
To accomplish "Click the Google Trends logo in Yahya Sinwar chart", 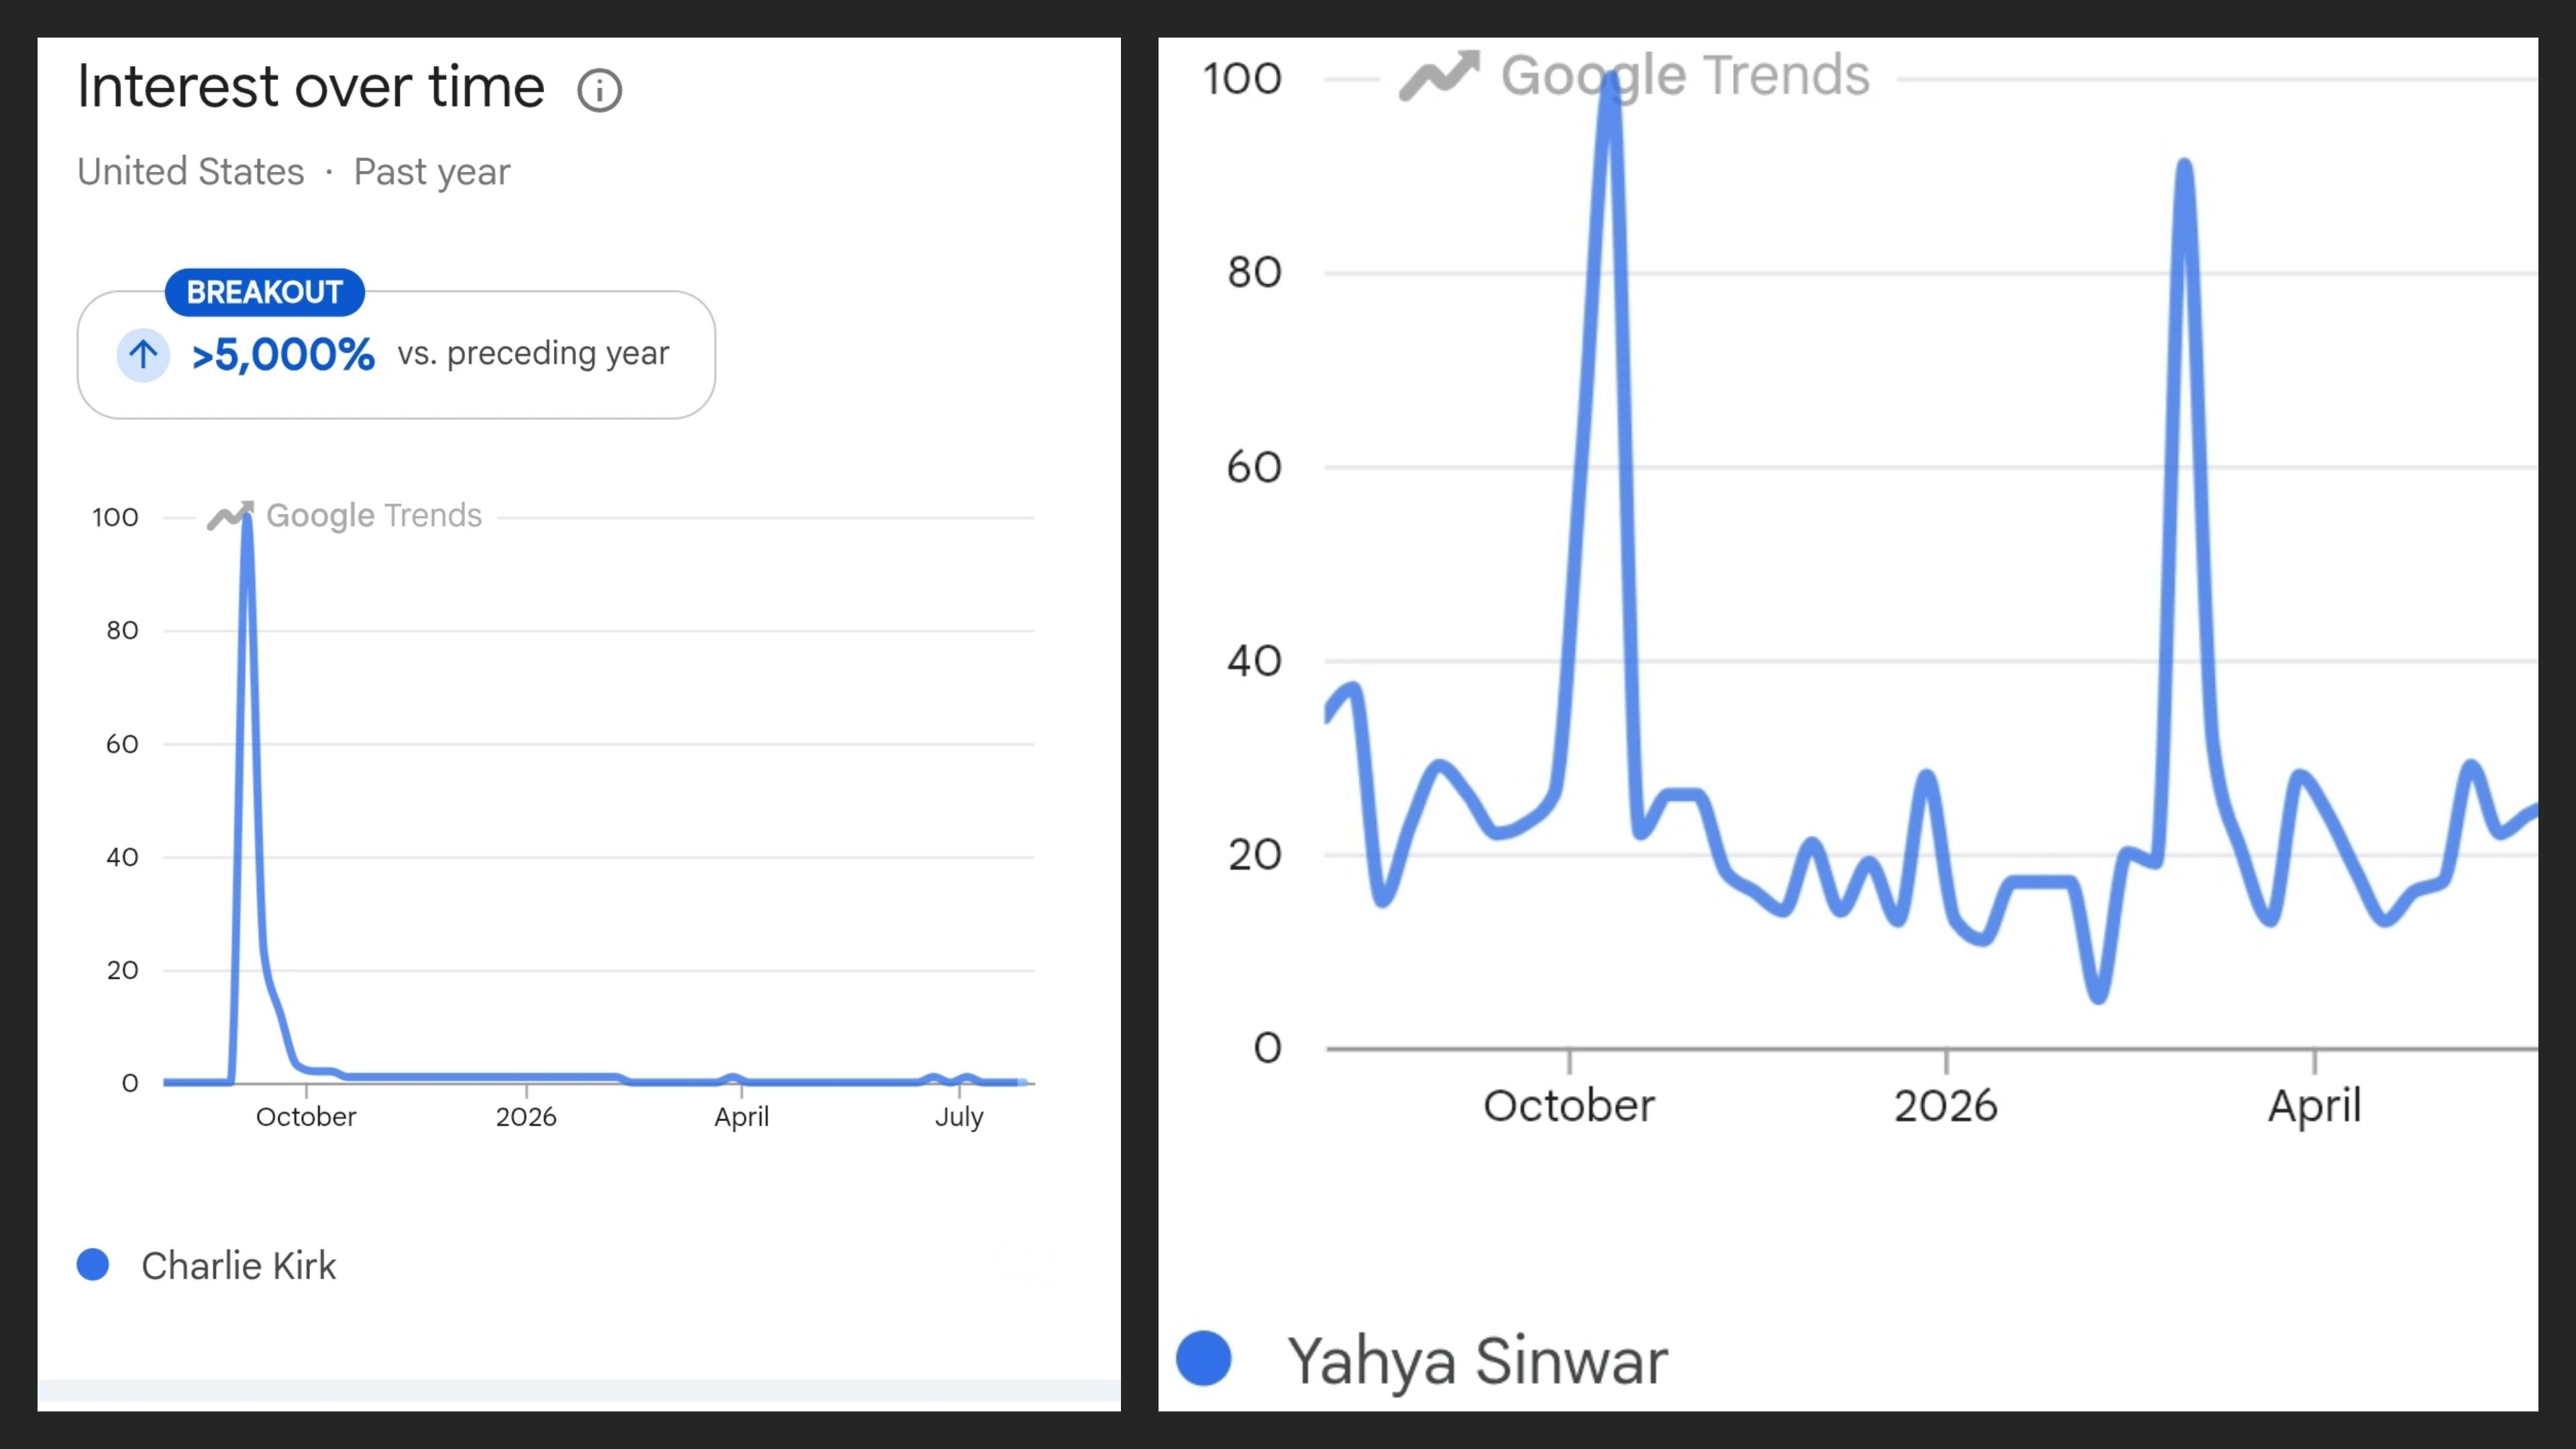I will coord(1634,75).
